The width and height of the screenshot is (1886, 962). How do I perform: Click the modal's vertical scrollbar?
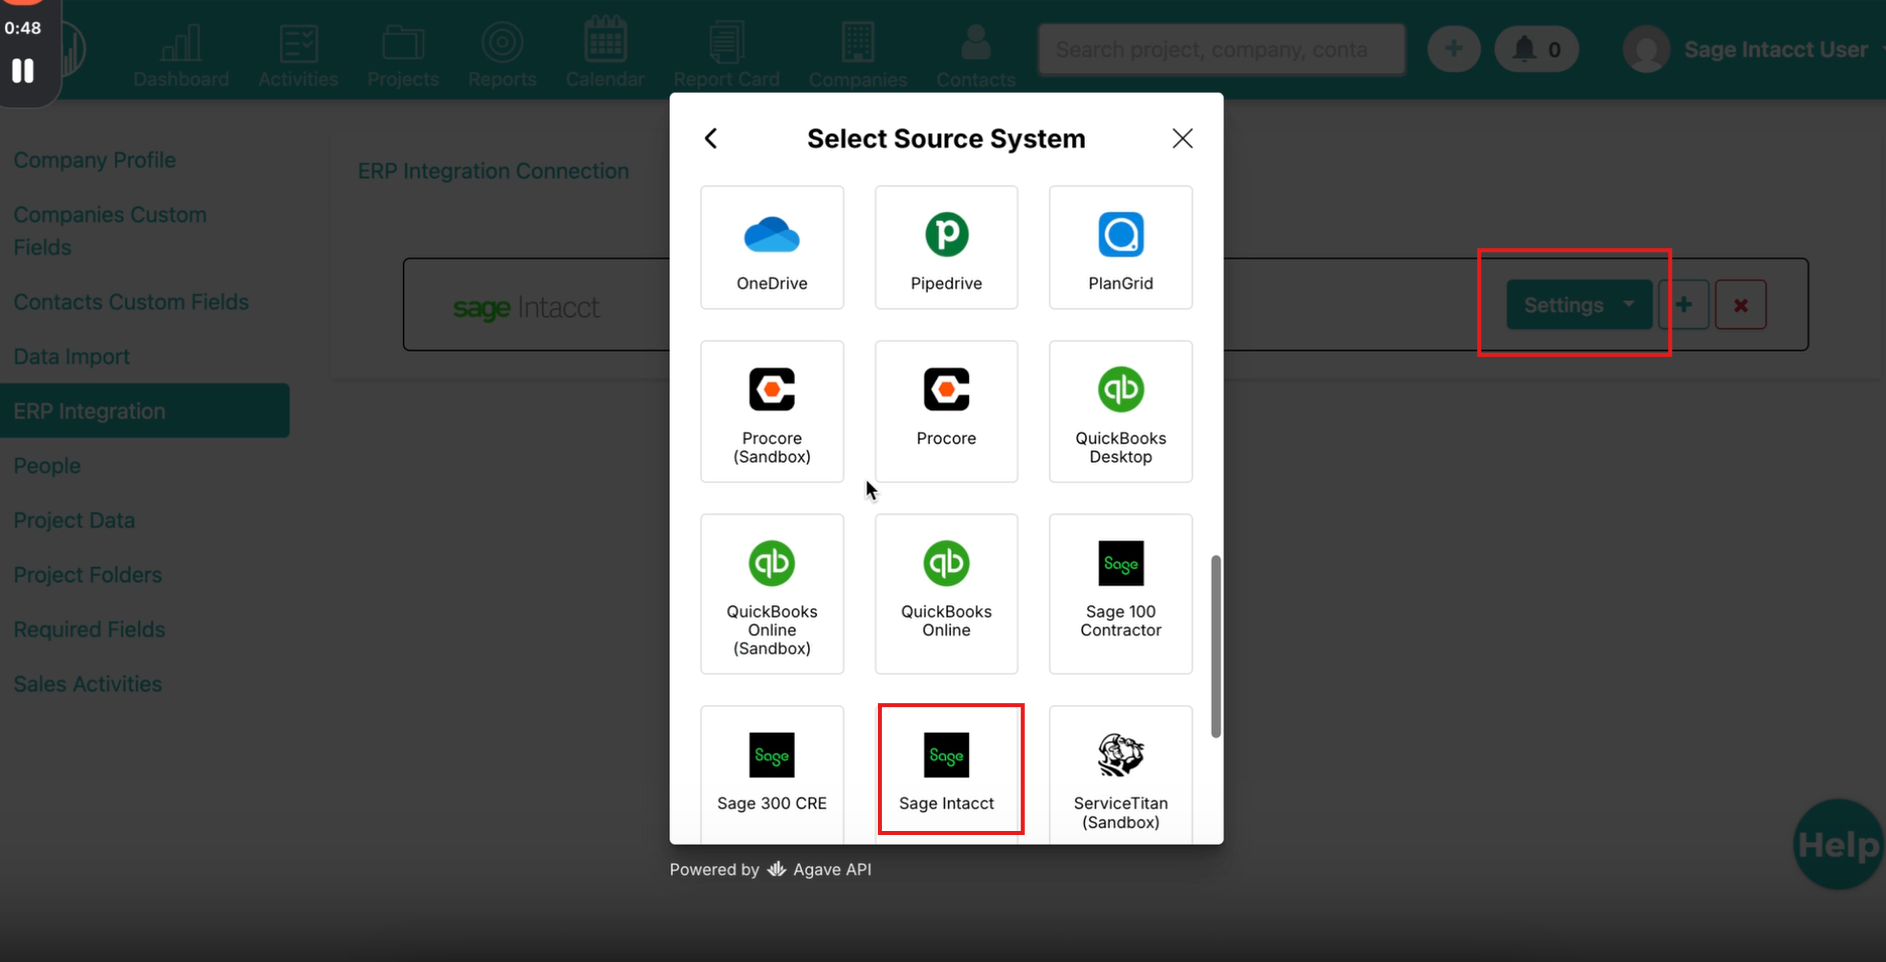[x=1215, y=646]
